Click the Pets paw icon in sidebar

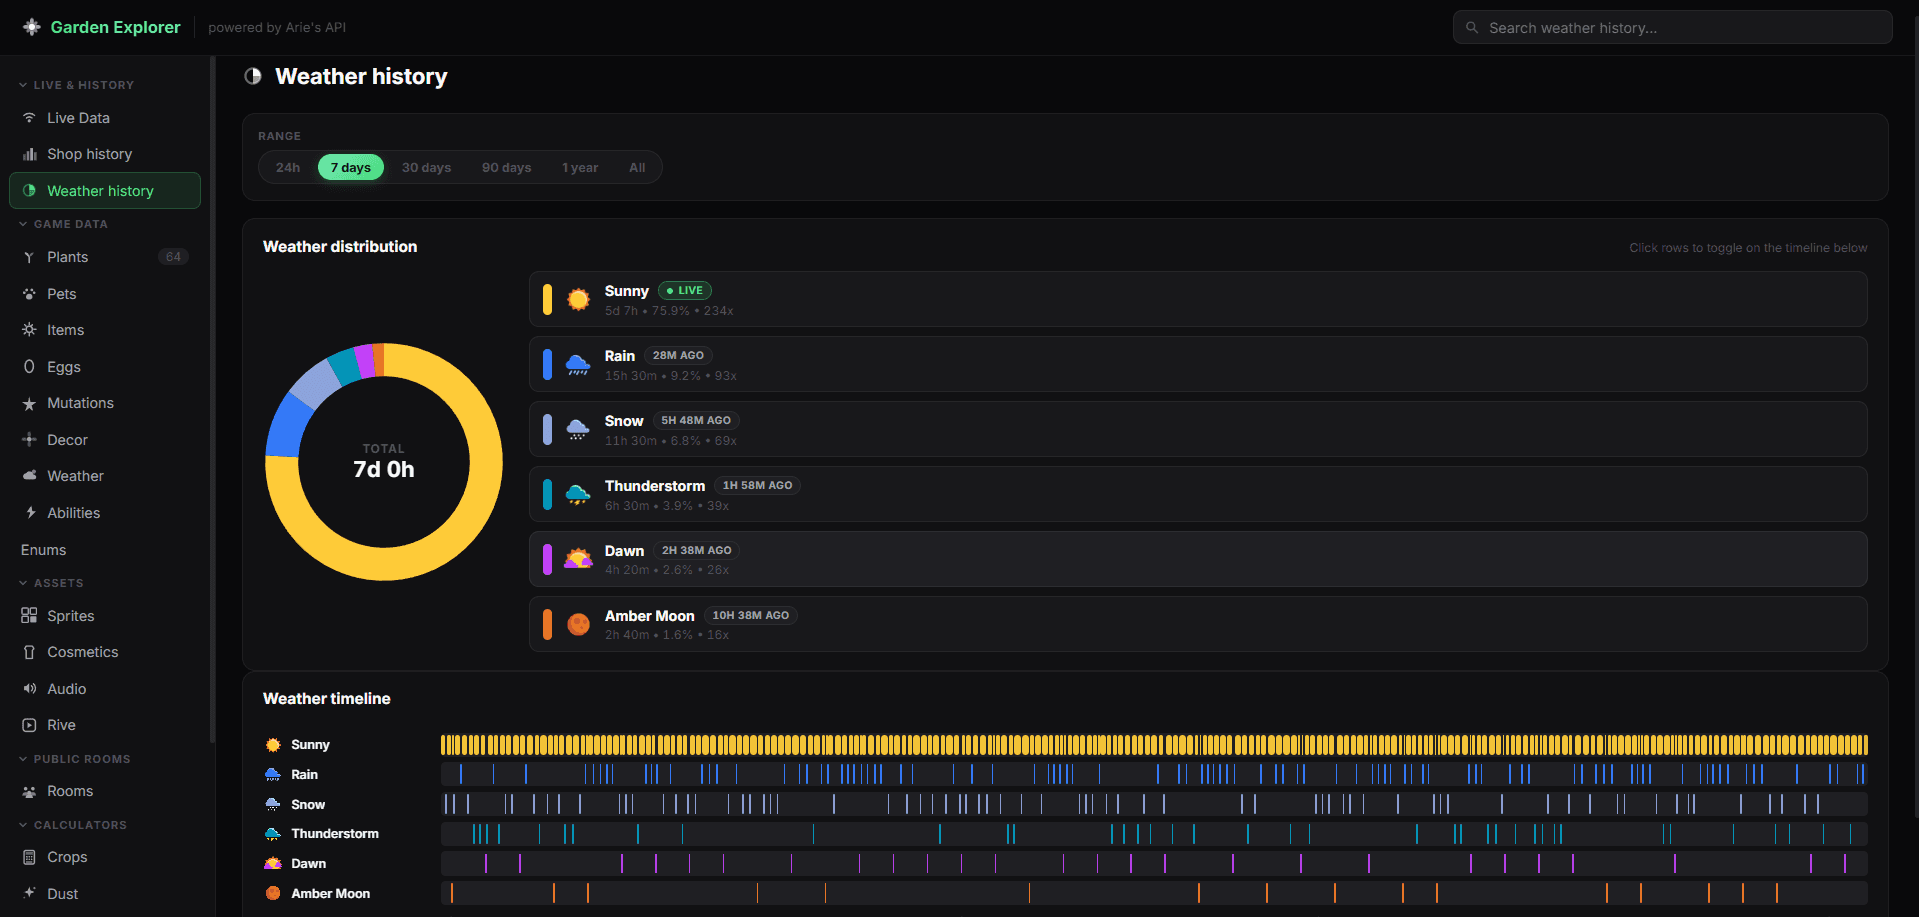click(x=29, y=294)
